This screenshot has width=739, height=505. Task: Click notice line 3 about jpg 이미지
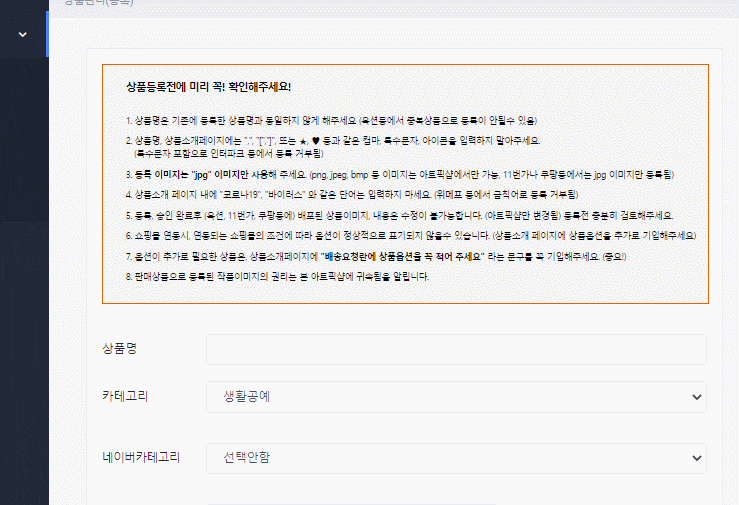click(x=400, y=175)
